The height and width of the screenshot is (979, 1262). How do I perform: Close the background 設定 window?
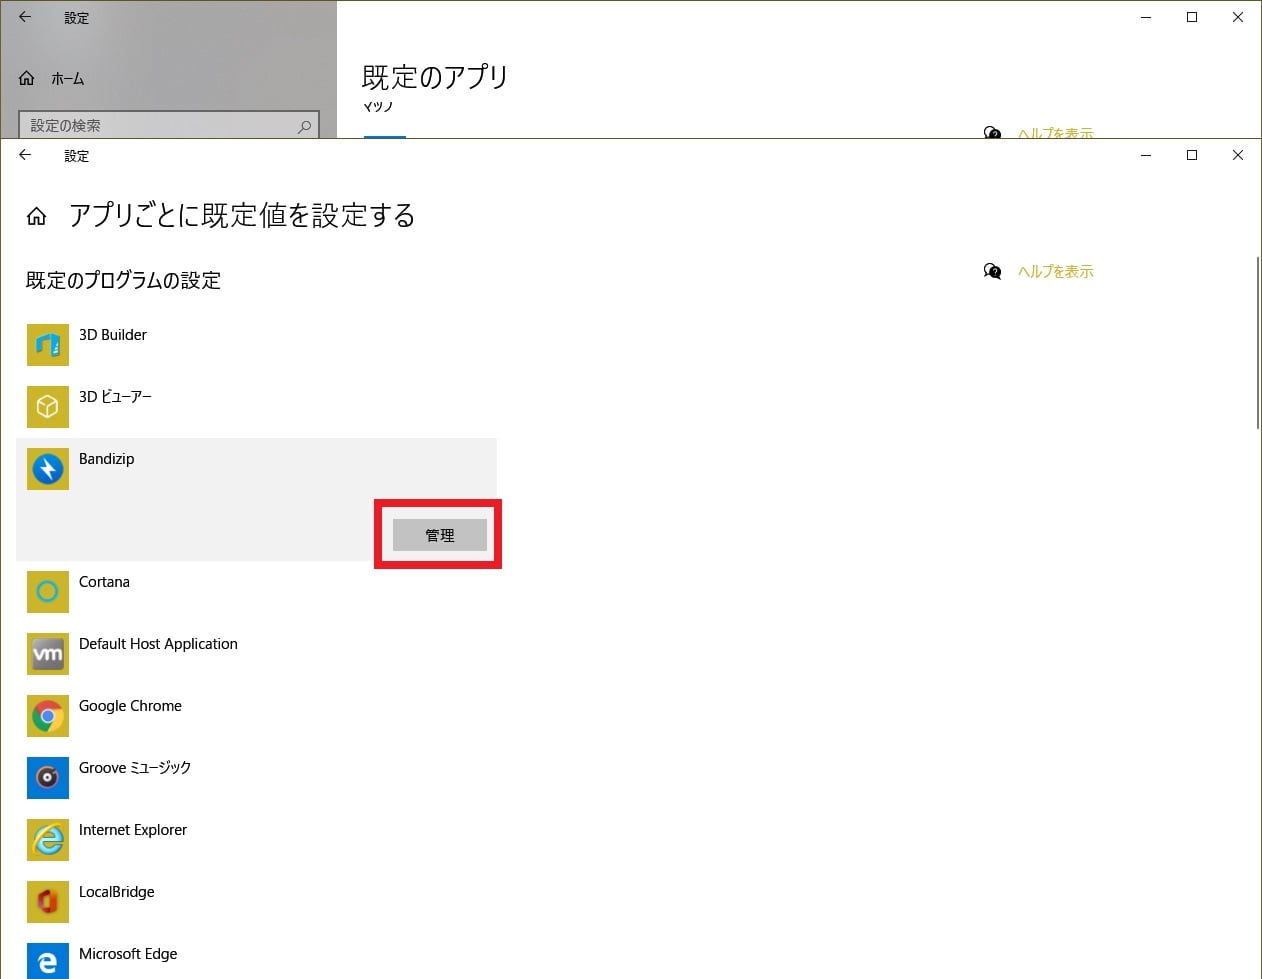1238,17
